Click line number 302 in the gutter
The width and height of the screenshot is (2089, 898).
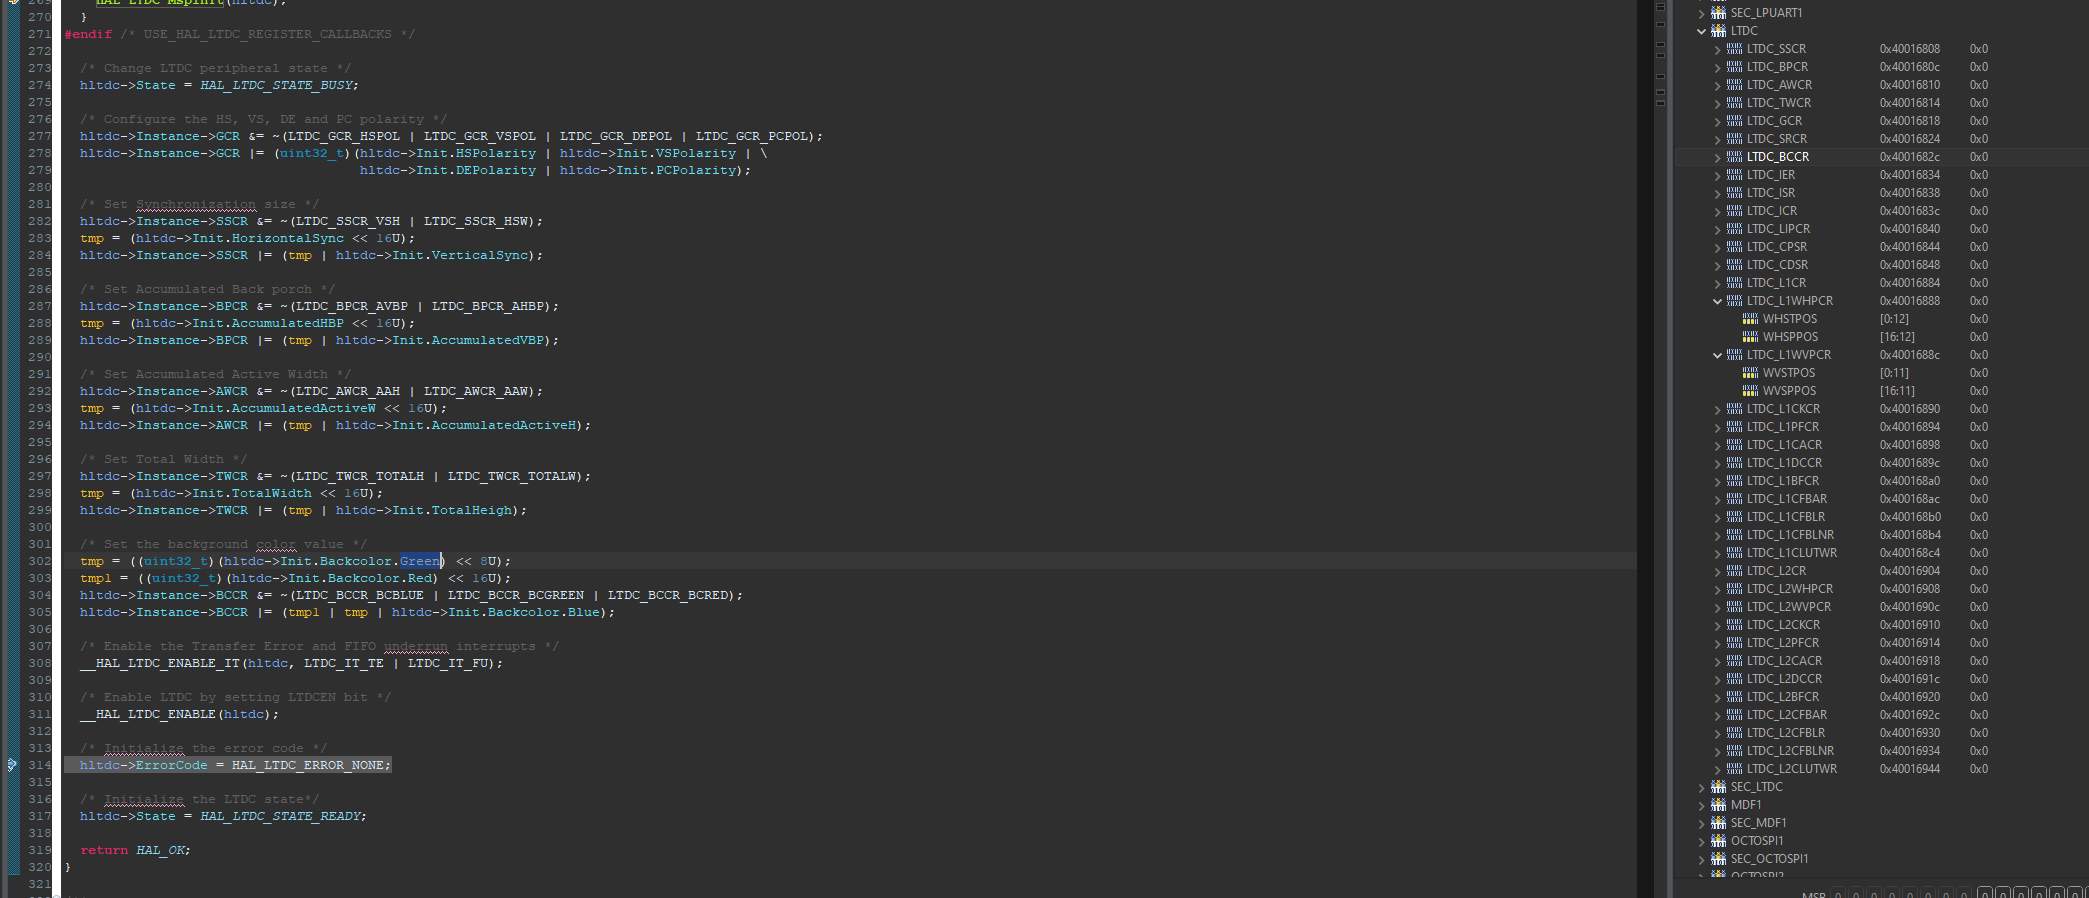click(x=40, y=562)
